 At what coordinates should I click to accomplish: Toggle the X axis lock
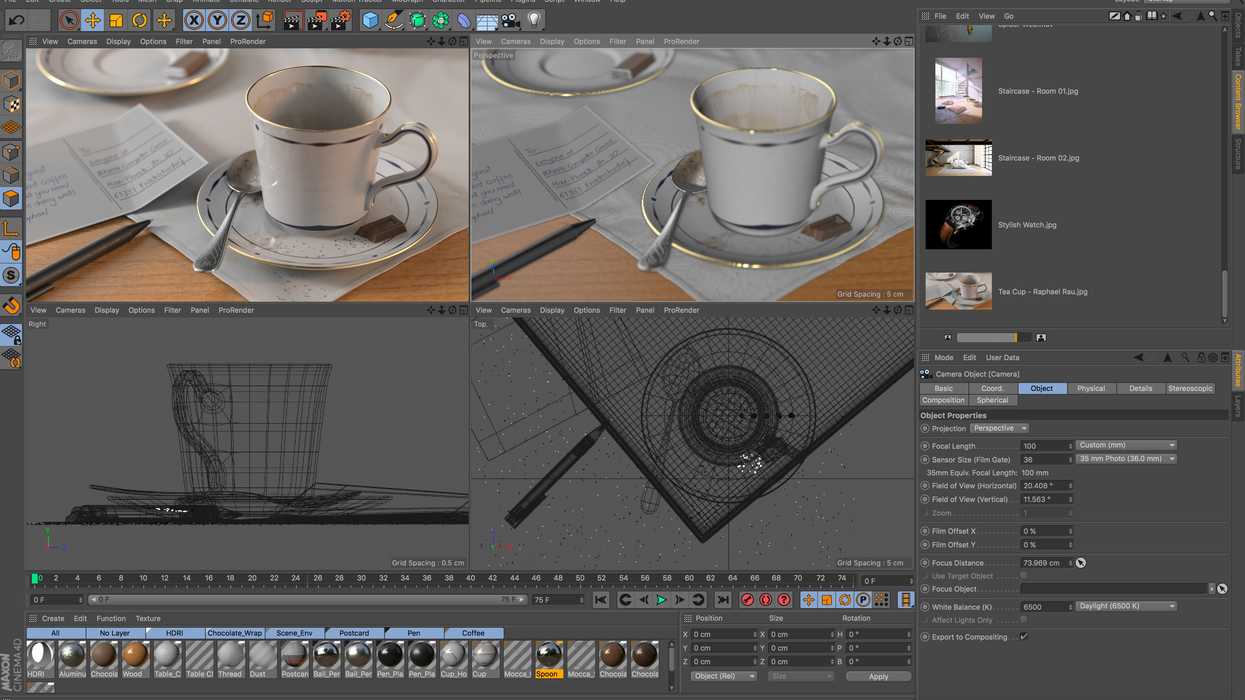pos(193,19)
